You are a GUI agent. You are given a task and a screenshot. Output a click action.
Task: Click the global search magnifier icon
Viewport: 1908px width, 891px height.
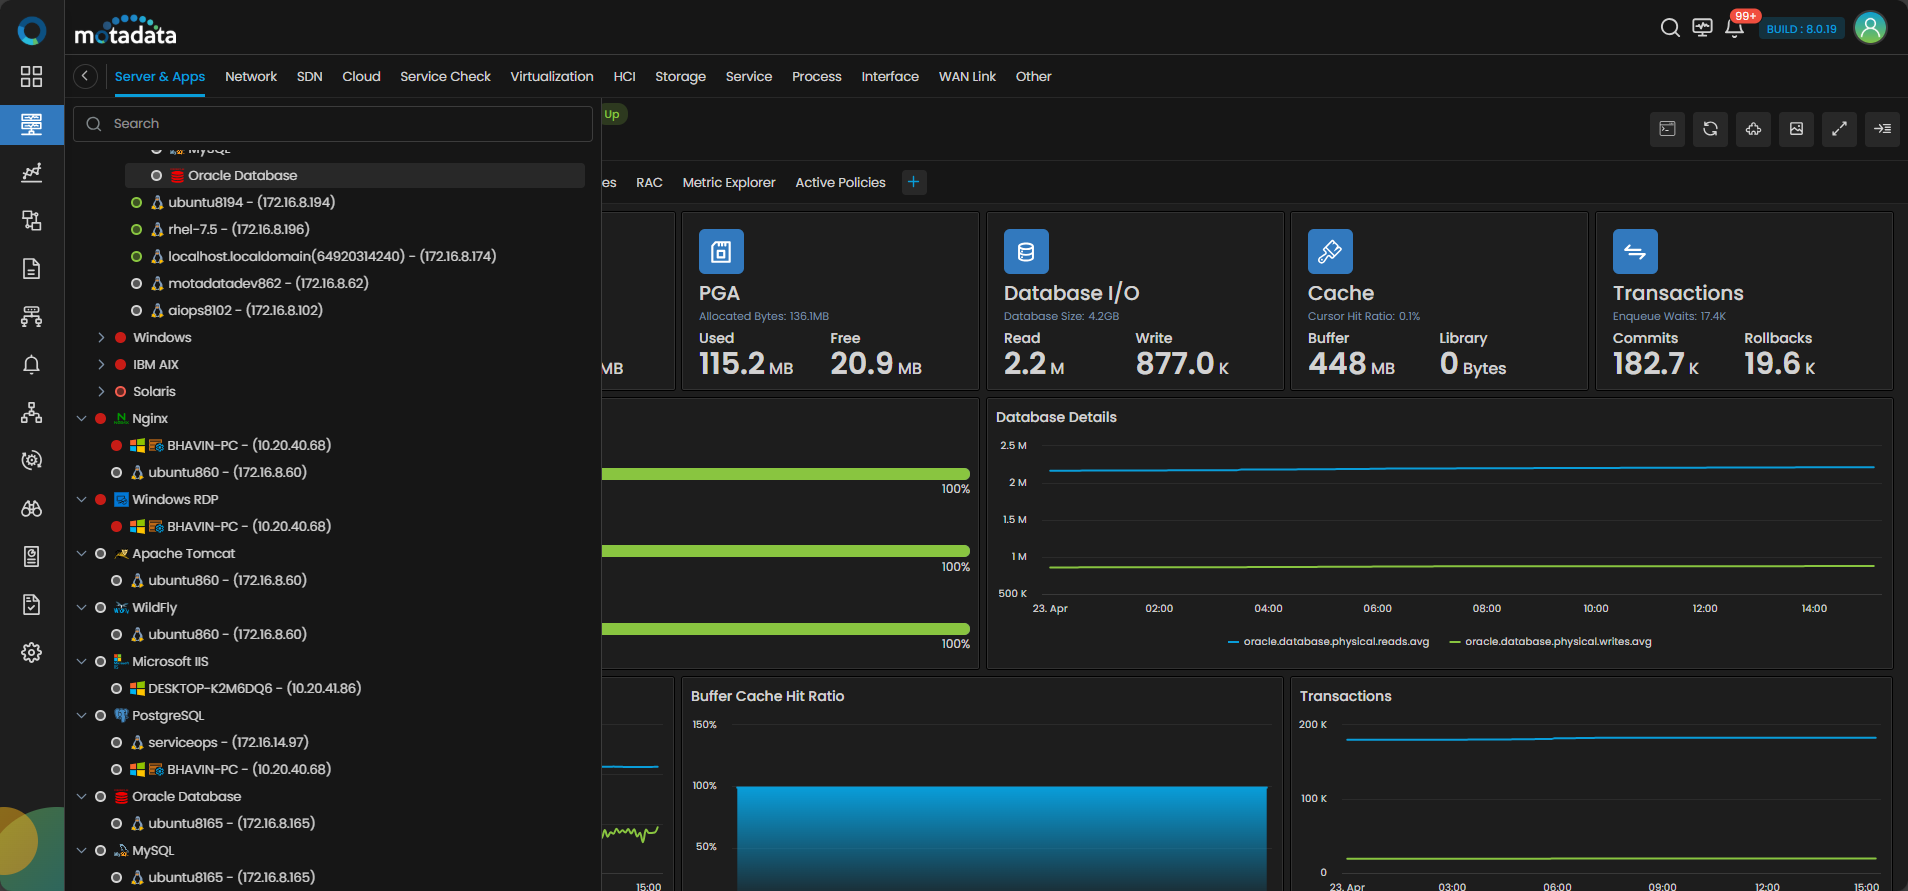tap(1670, 28)
